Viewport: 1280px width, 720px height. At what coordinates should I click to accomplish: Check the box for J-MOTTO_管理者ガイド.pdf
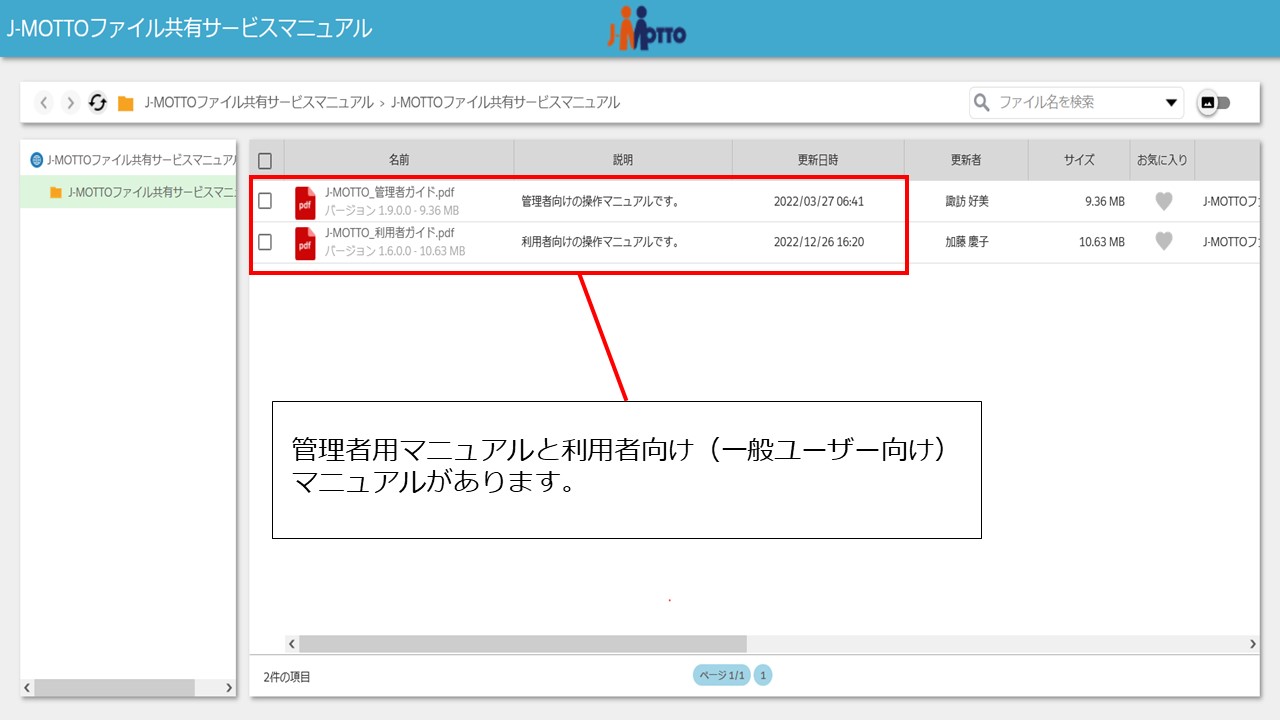(x=265, y=201)
